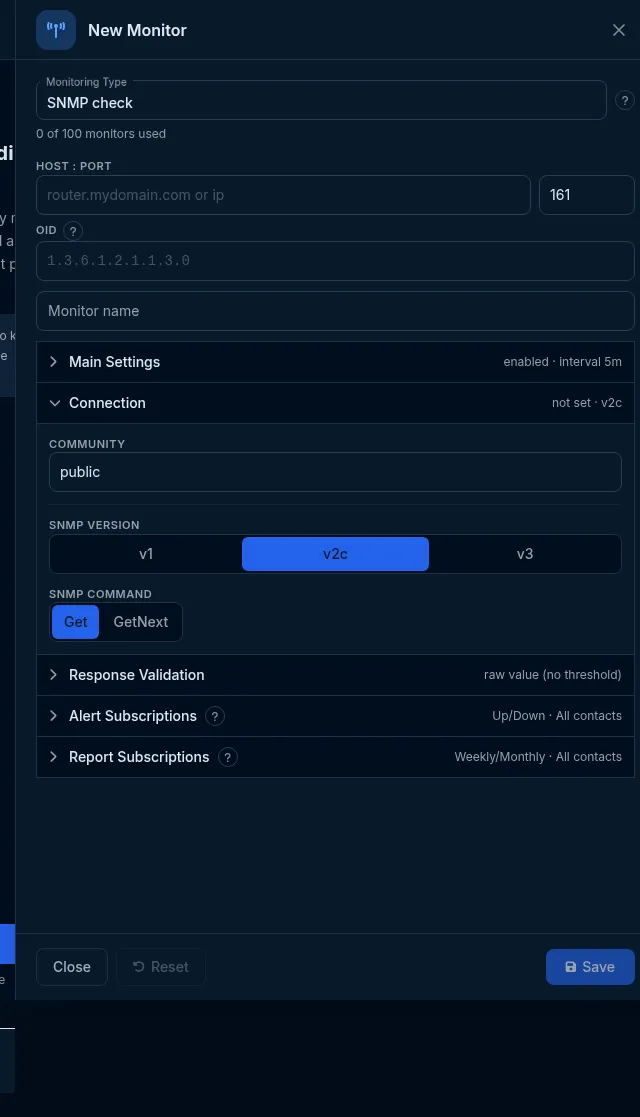Collapse the Connection section
640x1117 pixels.
click(x=335, y=403)
